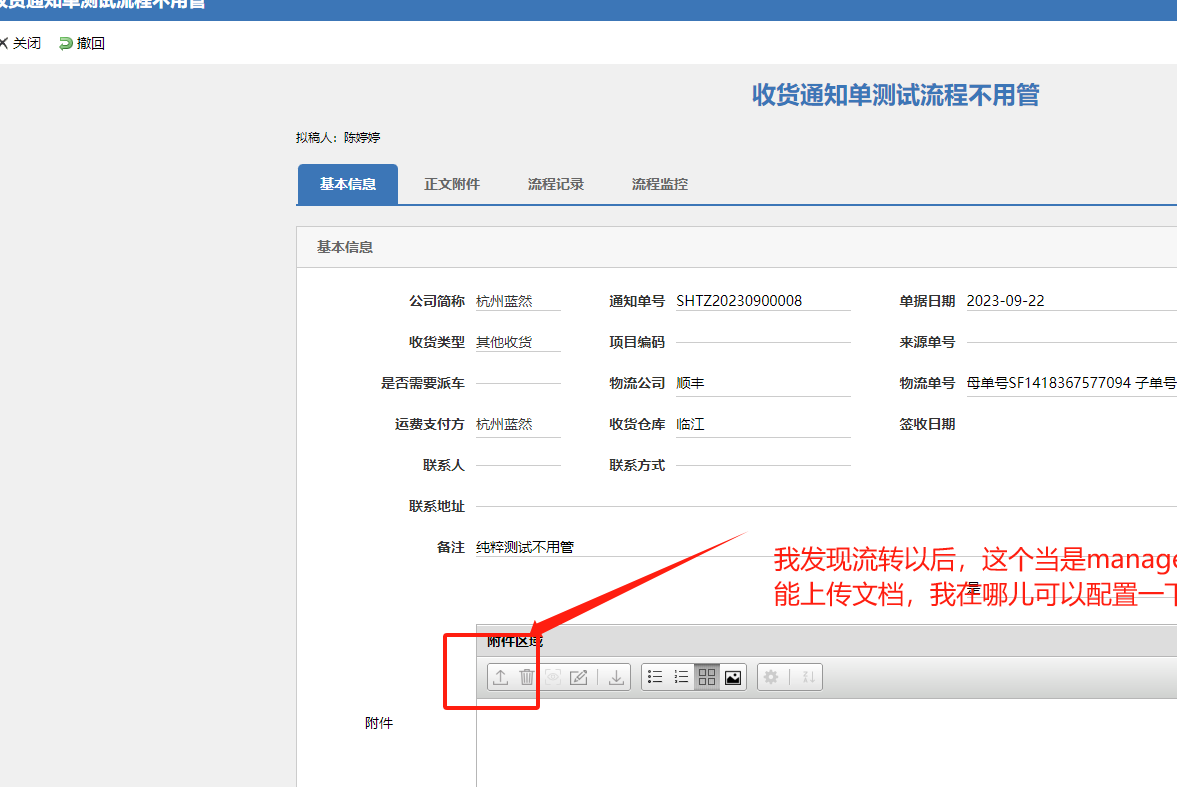Click the Z-A sort order icon
Screen dimensions: 1177x787
809,677
